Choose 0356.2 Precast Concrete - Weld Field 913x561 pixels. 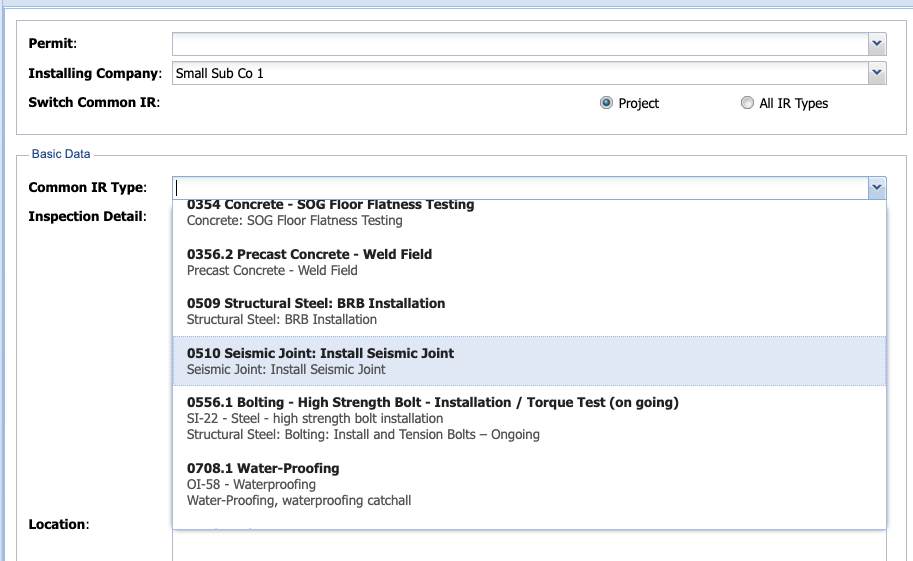tap(529, 262)
